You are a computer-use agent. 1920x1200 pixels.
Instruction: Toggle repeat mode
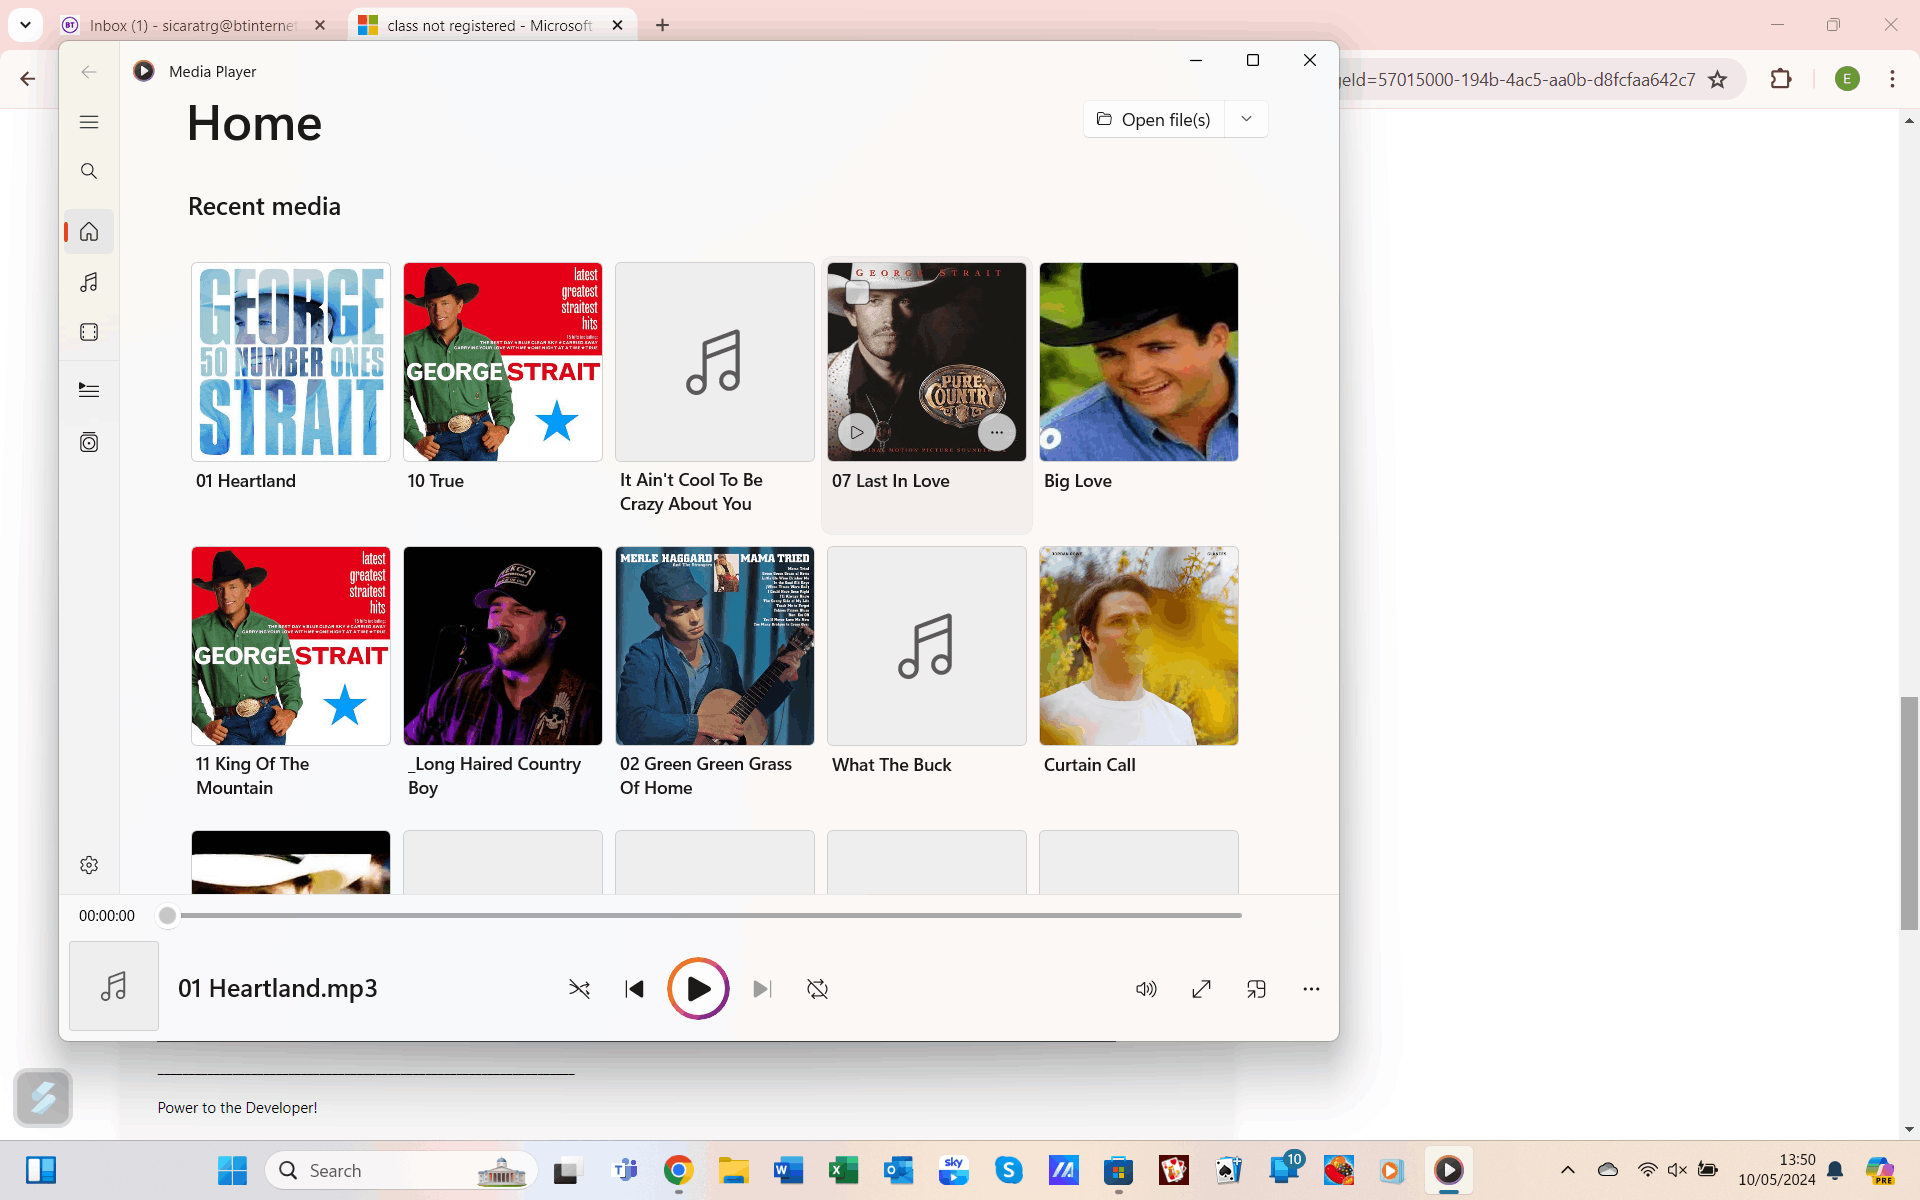(817, 989)
